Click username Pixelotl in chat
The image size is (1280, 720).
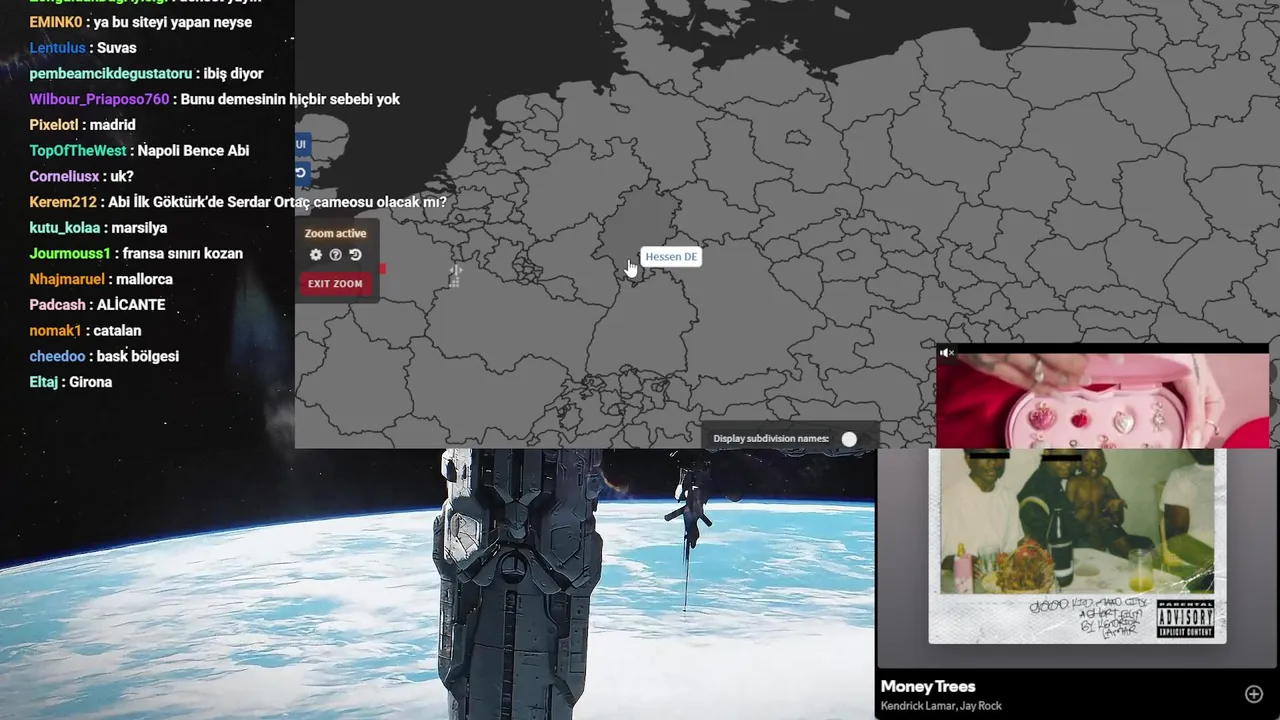tap(54, 125)
